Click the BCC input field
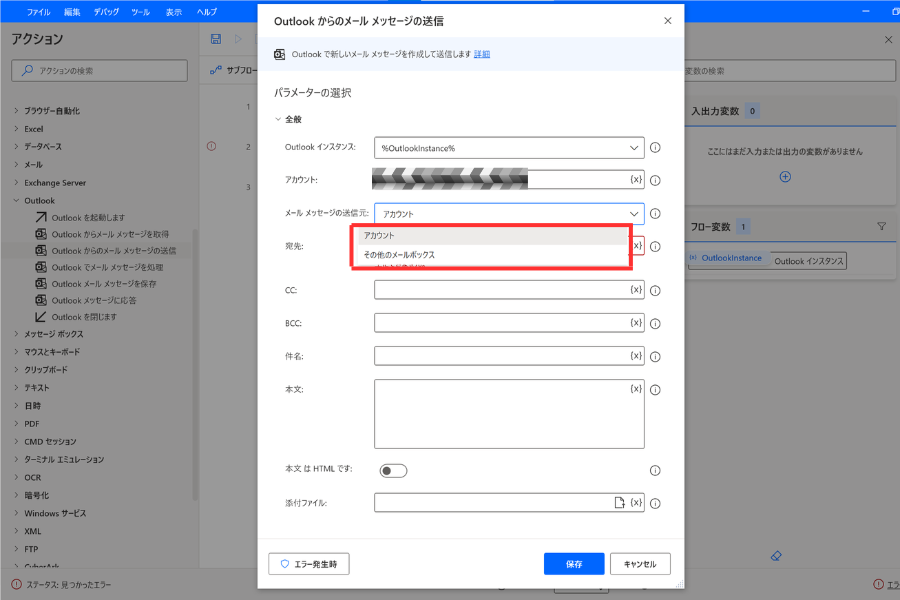Image resolution: width=900 pixels, height=600 pixels. click(509, 323)
